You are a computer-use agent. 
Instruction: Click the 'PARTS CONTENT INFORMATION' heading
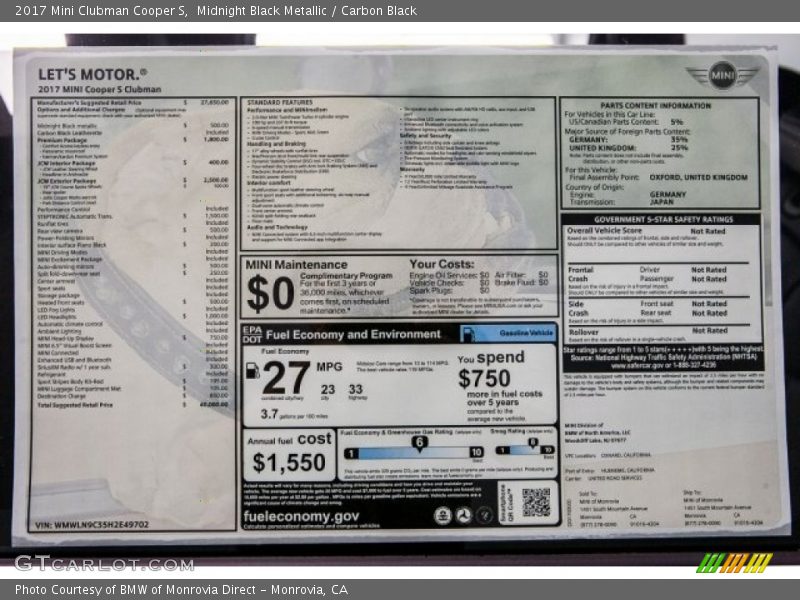pos(656,106)
